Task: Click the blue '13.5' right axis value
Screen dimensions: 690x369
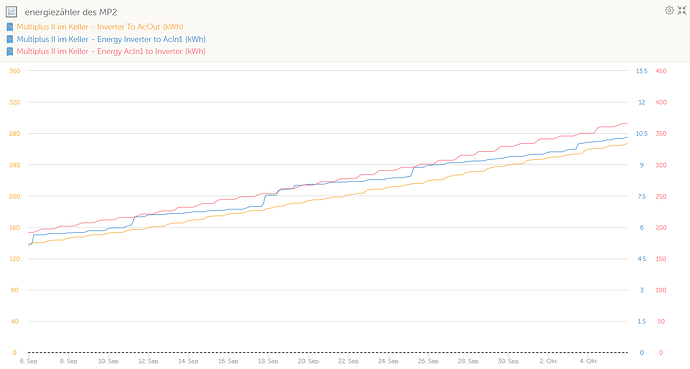Action: click(642, 71)
